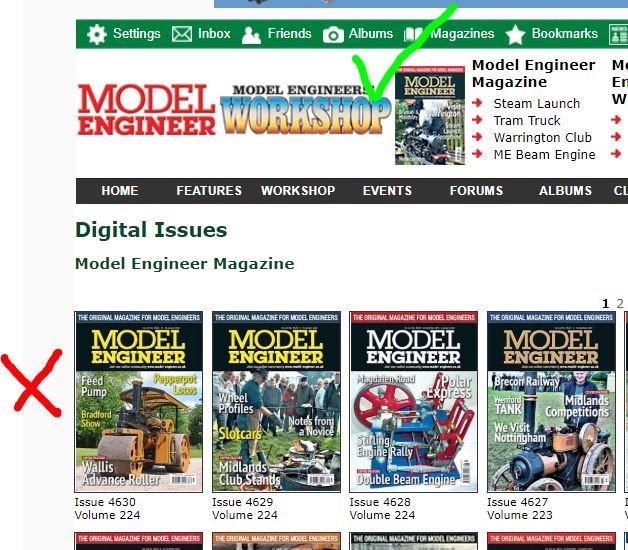628x550 pixels.
Task: Select HOME in the navigation bar
Action: 120,191
